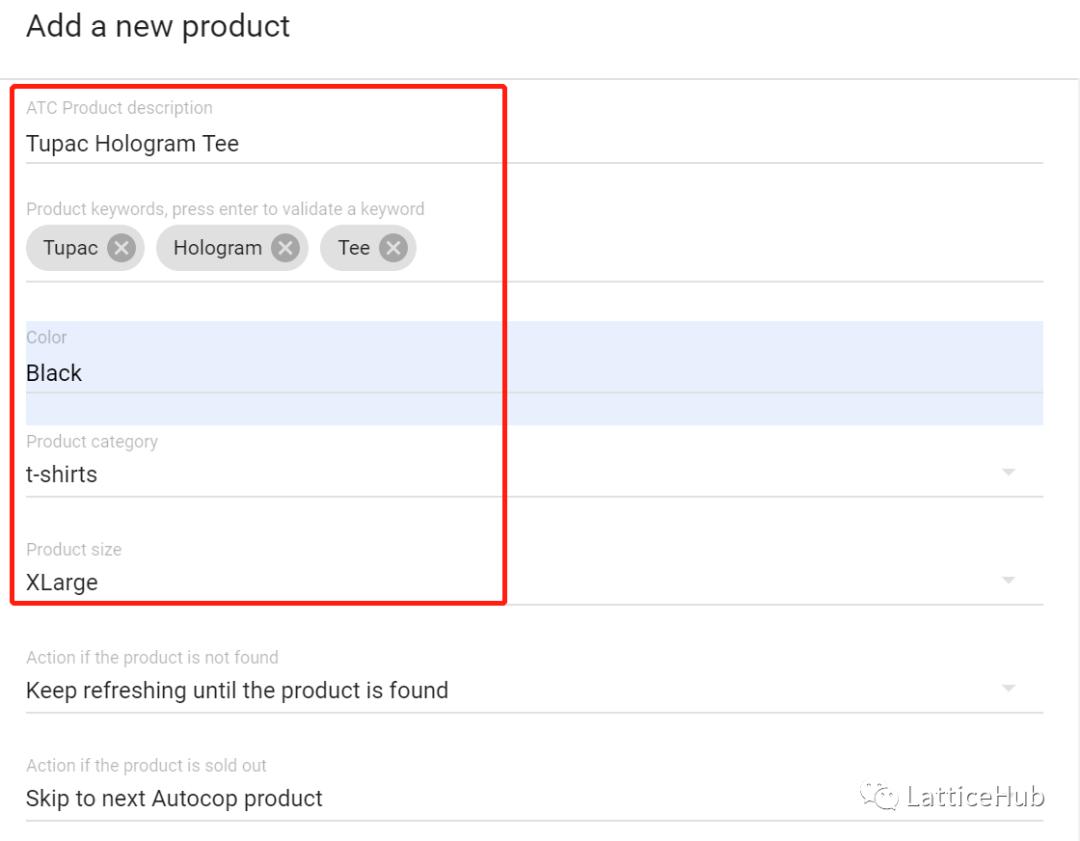Click the Tee keyword chip label
The width and height of the screenshot is (1080, 841).
coord(354,248)
